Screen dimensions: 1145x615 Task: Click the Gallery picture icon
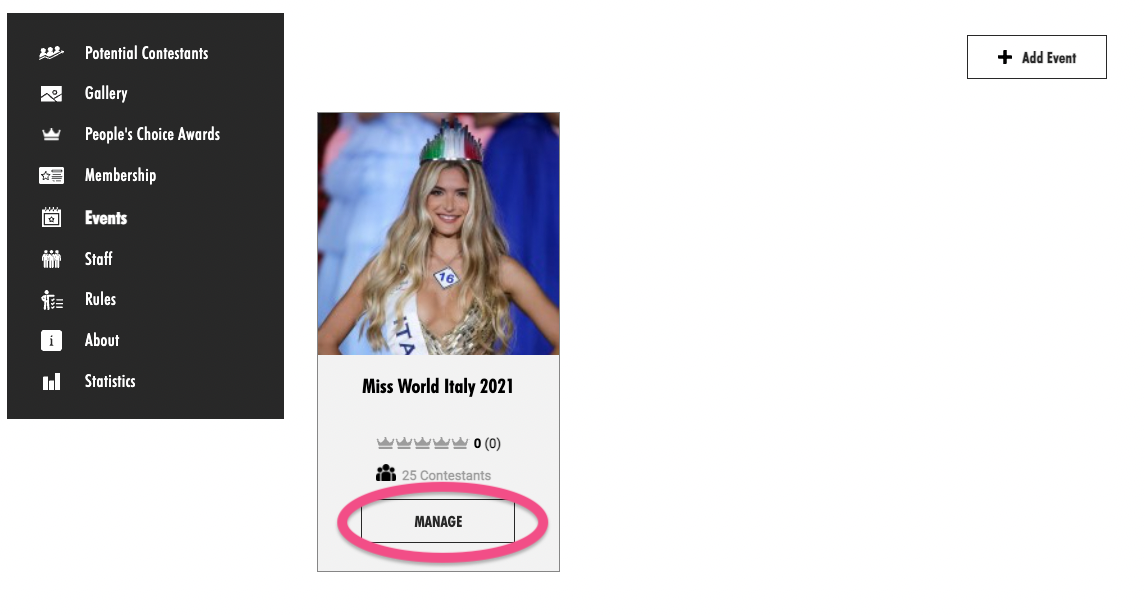(51, 93)
